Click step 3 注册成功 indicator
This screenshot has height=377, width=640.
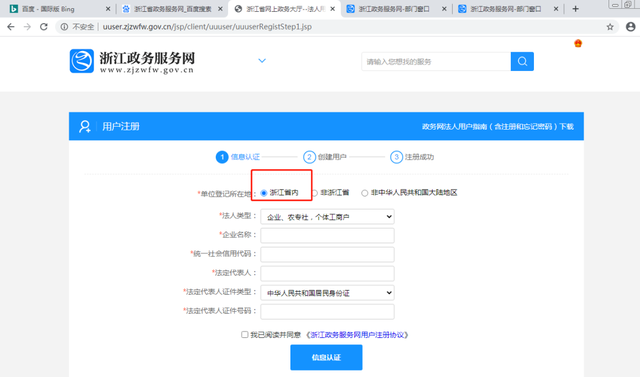point(412,157)
